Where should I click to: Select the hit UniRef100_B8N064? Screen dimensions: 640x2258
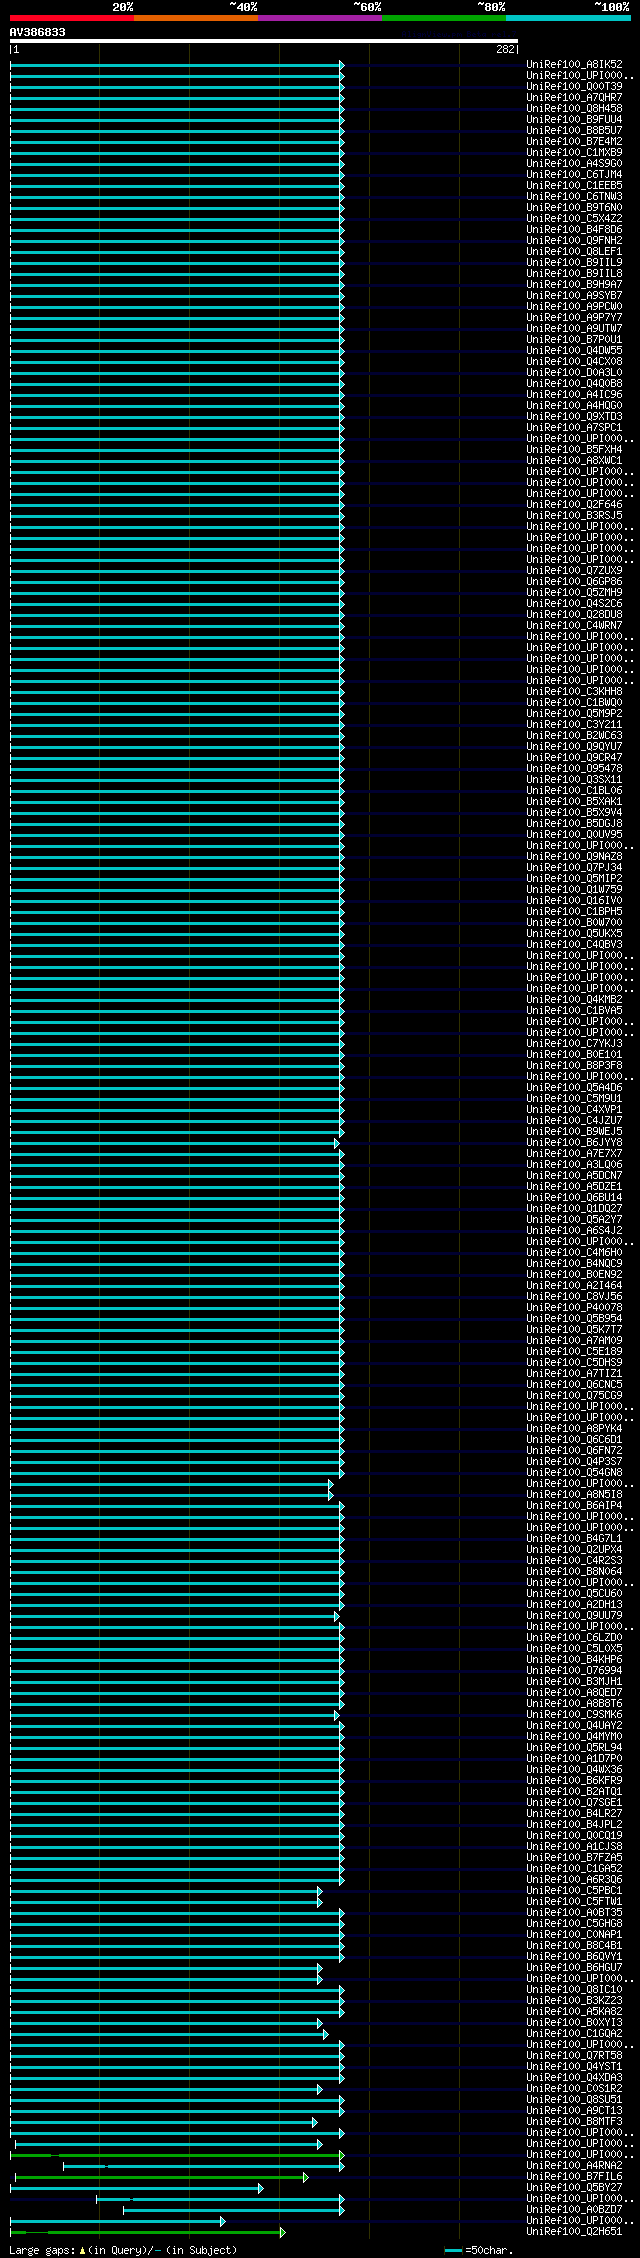coord(574,1572)
